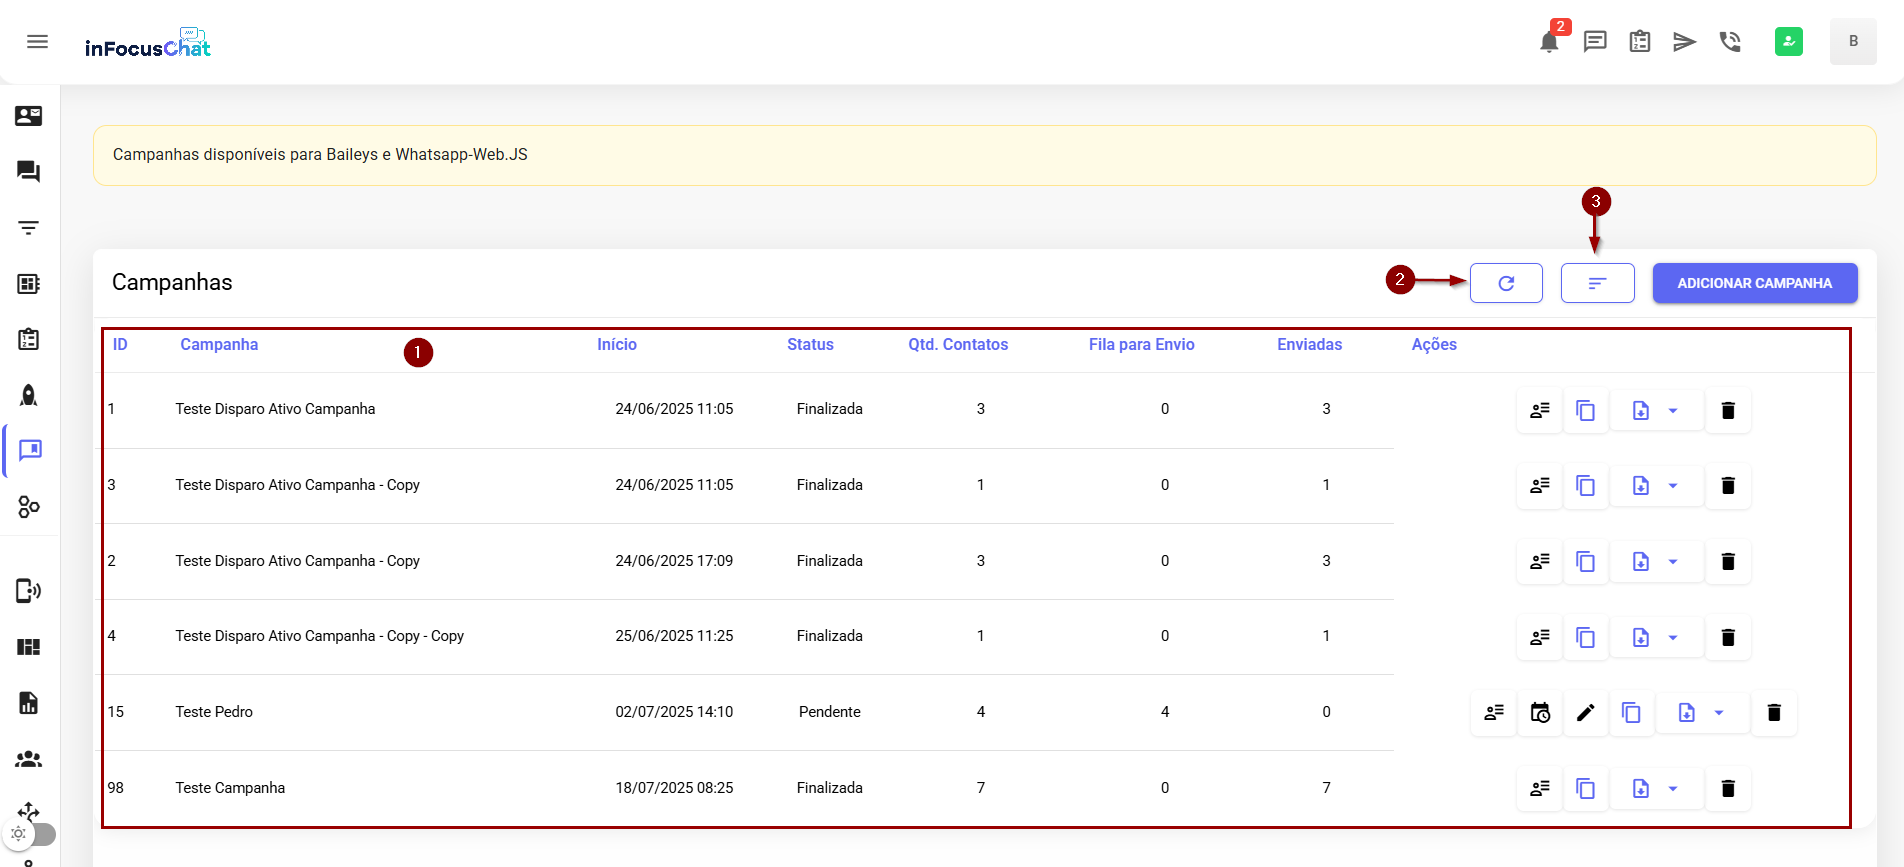Expand export dropdown arrow for Teste Pedro
The image size is (1904, 867).
(x=1719, y=713)
